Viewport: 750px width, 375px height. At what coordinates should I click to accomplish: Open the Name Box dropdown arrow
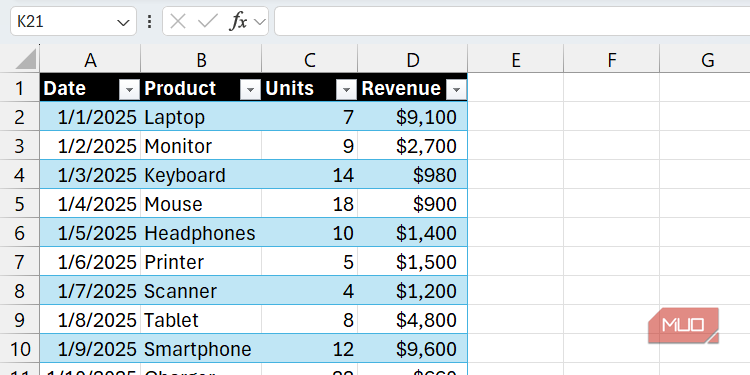tap(123, 22)
